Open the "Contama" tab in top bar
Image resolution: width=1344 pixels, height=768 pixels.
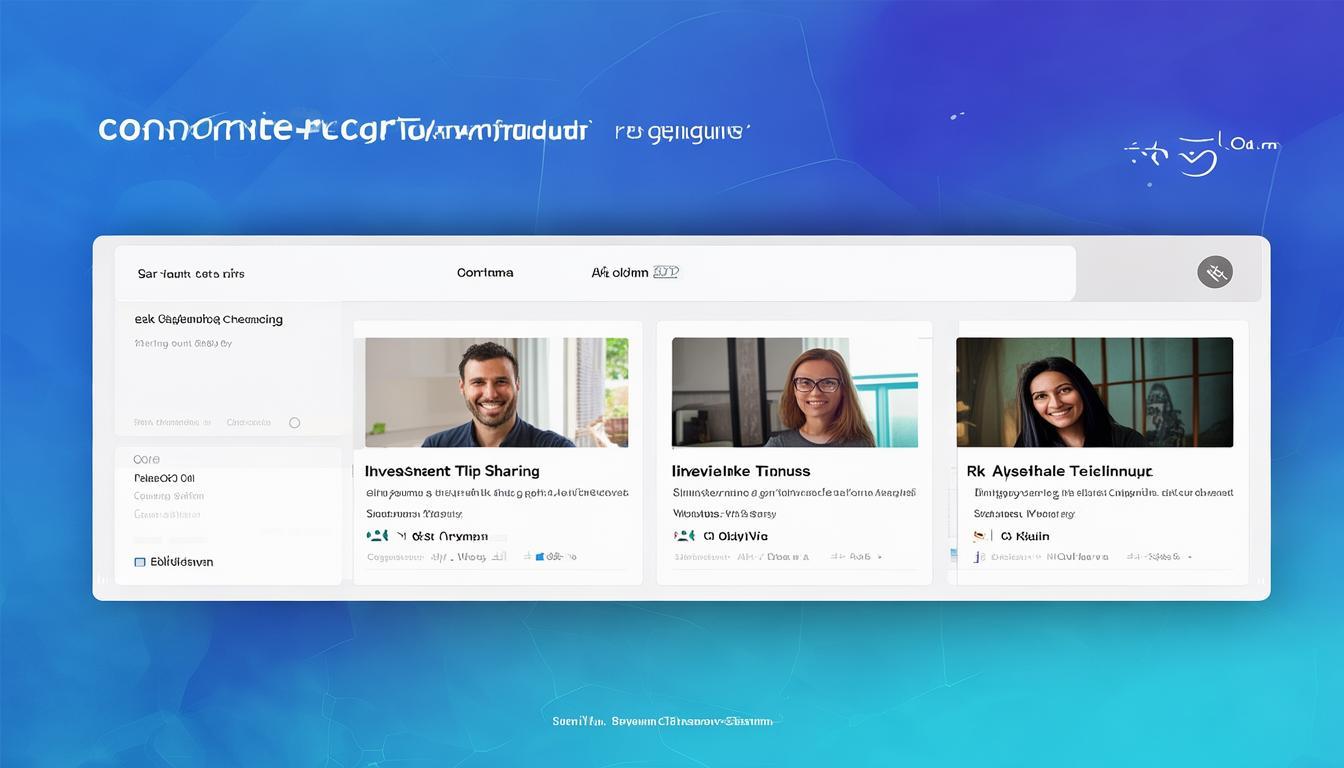[485, 272]
